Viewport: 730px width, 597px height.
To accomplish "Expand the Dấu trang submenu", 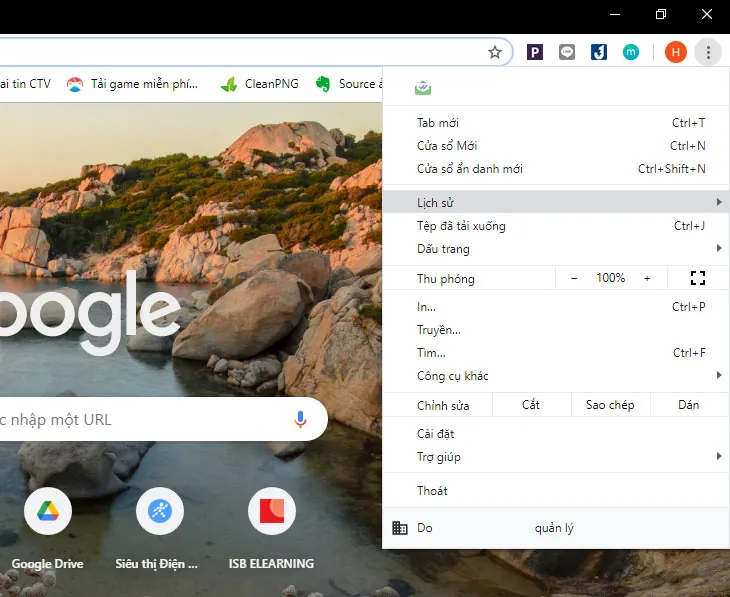I will pyautogui.click(x=555, y=249).
